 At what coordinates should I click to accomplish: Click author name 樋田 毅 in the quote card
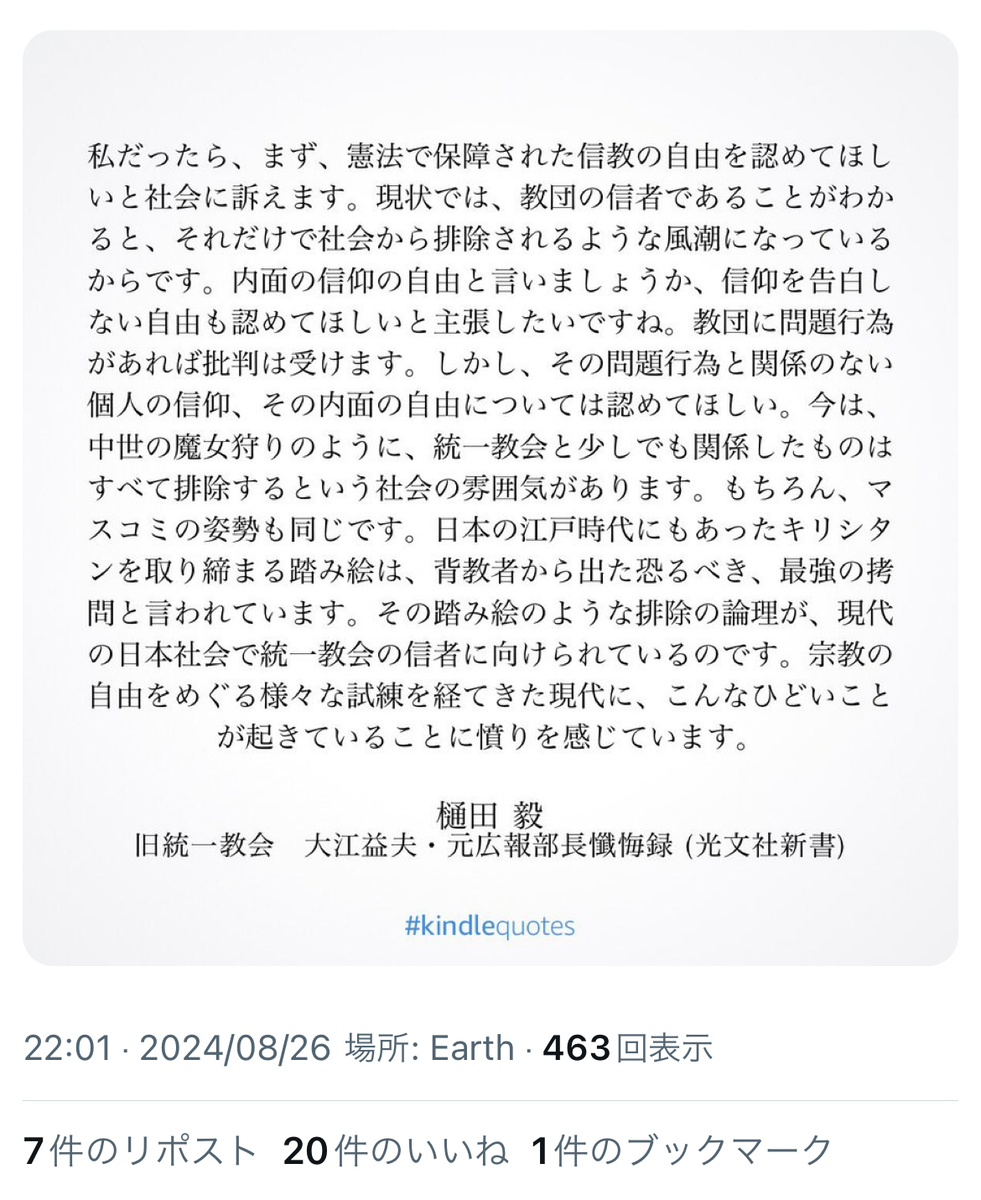pyautogui.click(x=490, y=811)
